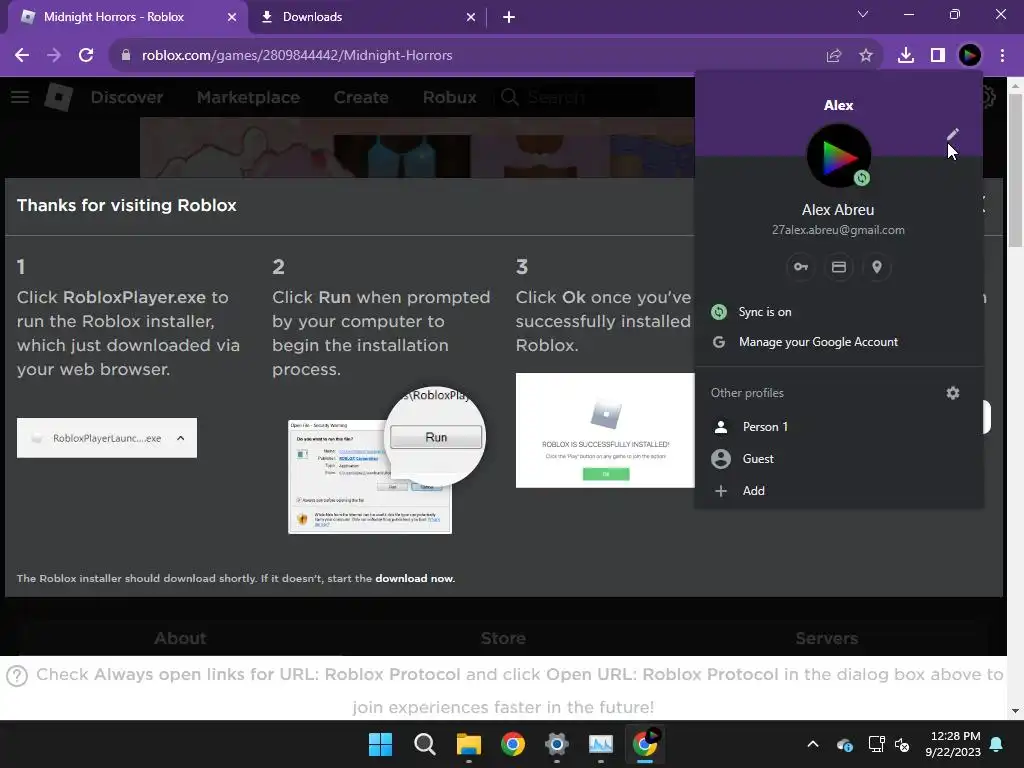Click the Roblox search magnifier icon
1024x768 pixels.
click(510, 97)
